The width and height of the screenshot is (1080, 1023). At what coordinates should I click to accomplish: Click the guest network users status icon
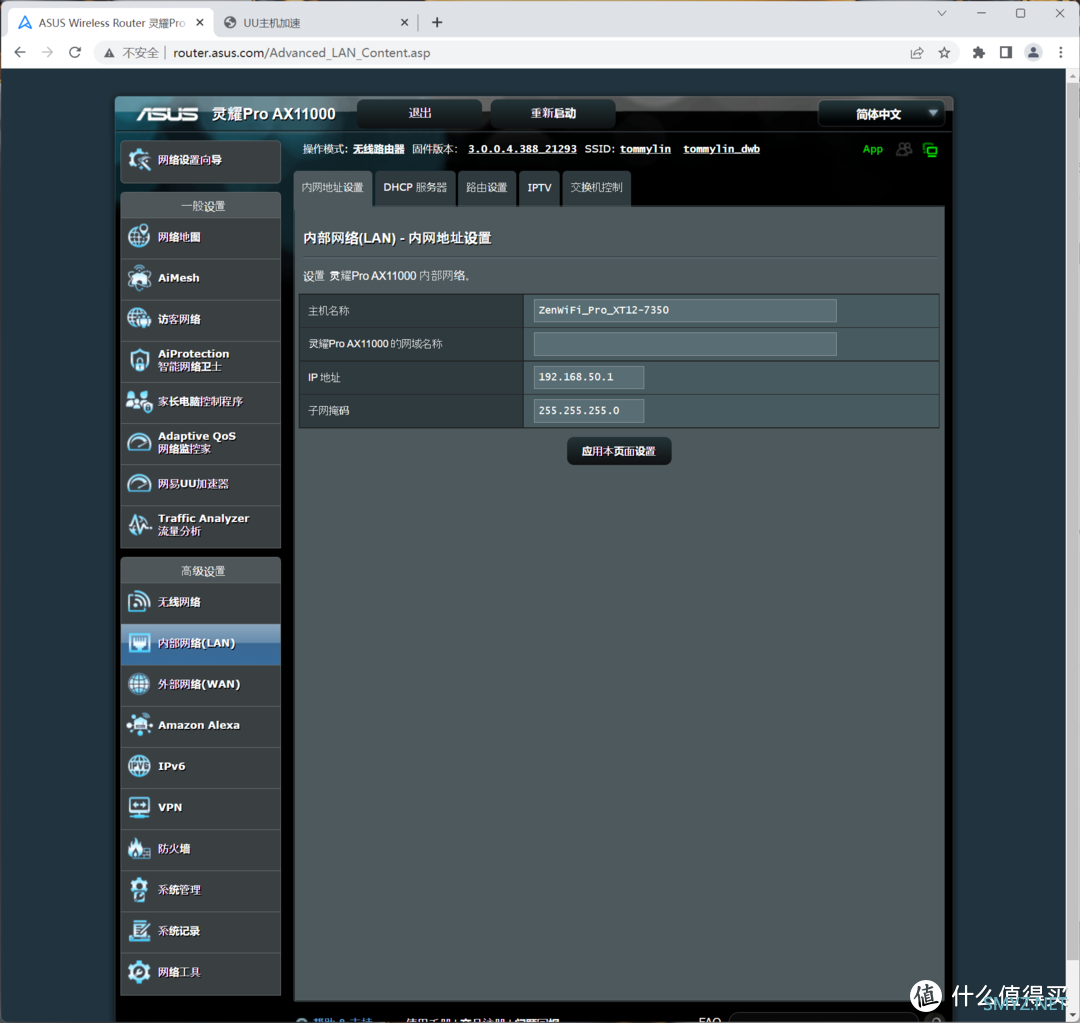click(x=904, y=149)
